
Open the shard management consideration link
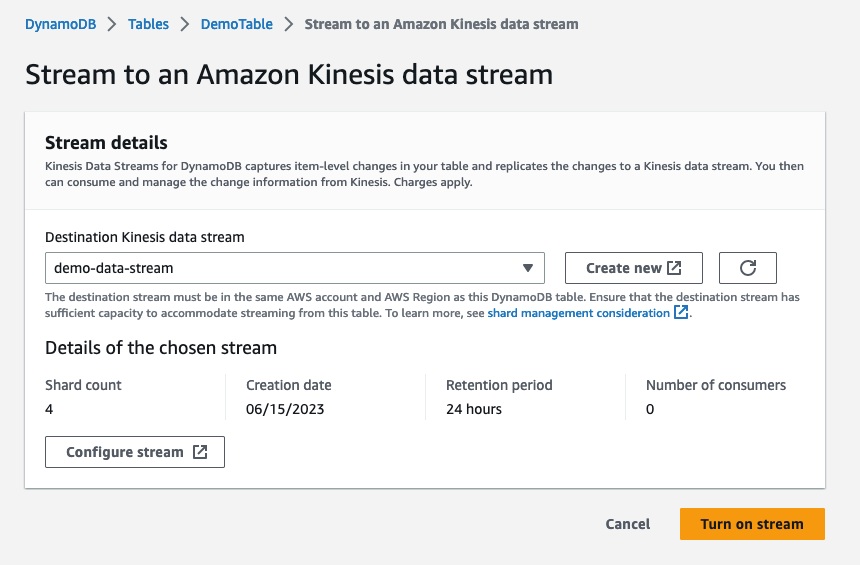click(x=578, y=313)
